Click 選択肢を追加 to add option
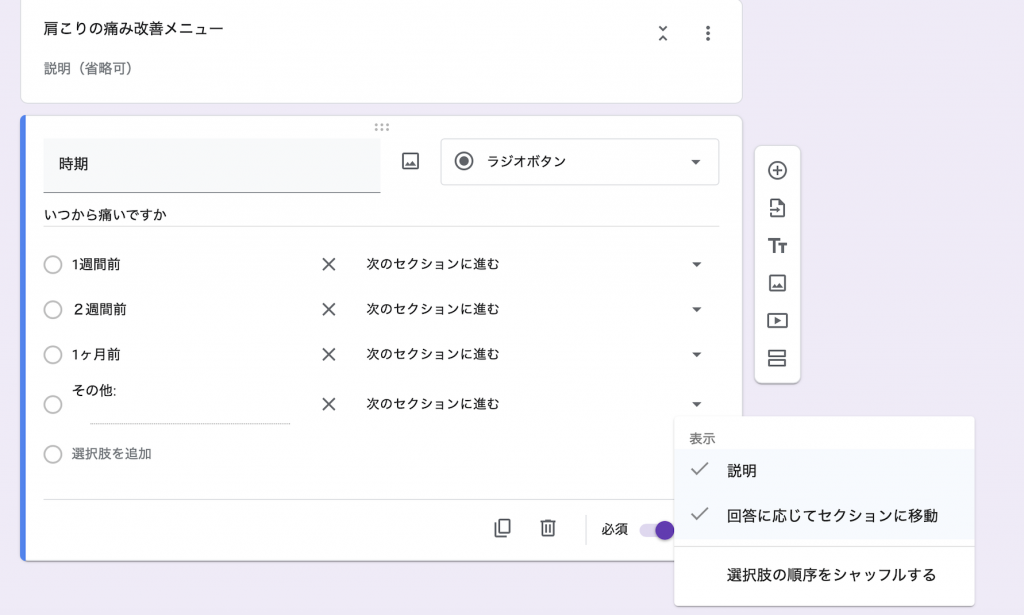 [x=111, y=454]
